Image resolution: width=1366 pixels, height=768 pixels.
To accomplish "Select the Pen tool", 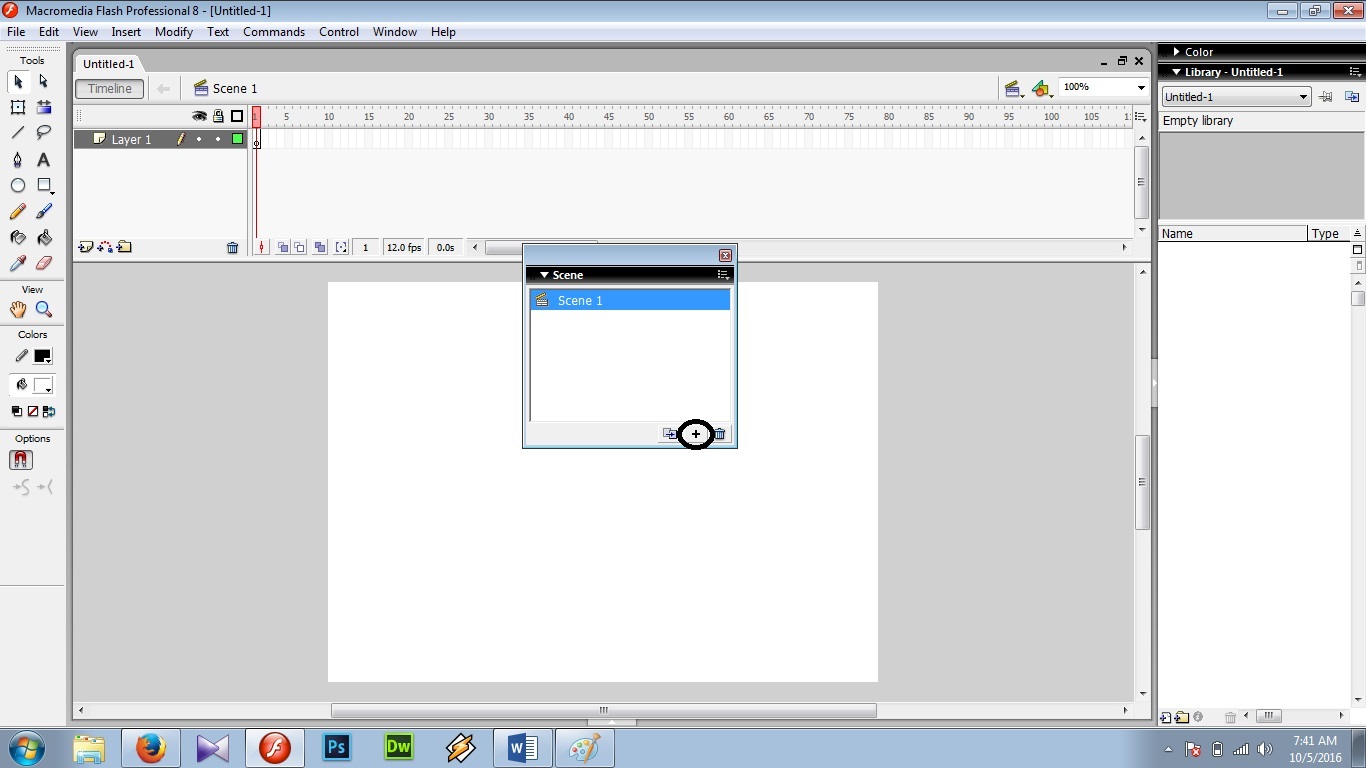I will 18,160.
